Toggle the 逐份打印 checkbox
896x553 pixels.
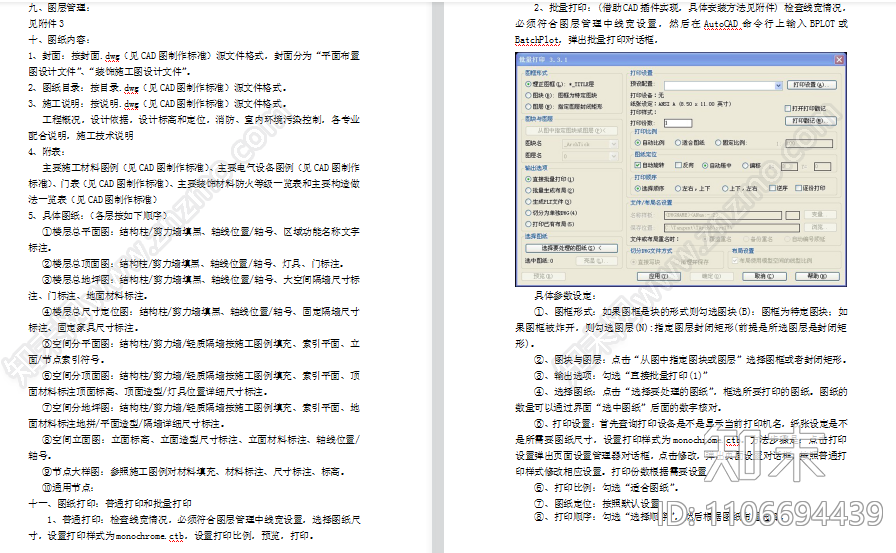tap(799, 189)
